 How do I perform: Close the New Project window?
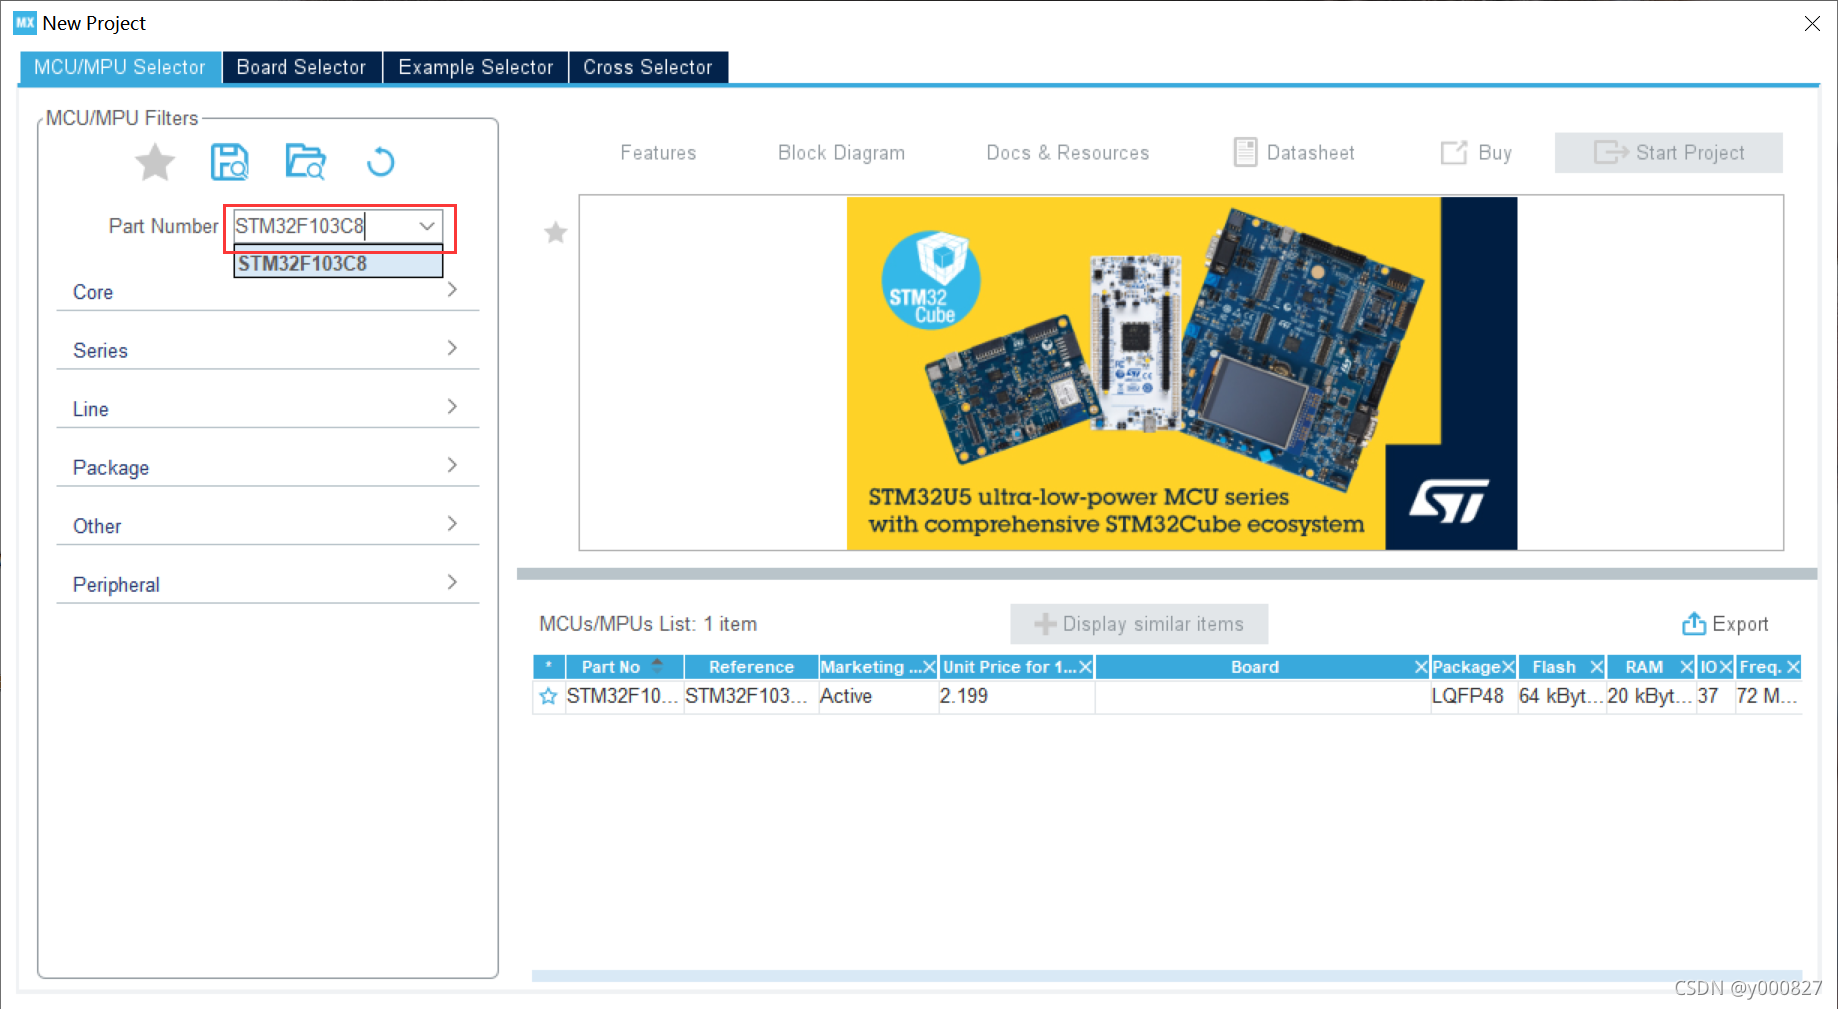[1812, 23]
